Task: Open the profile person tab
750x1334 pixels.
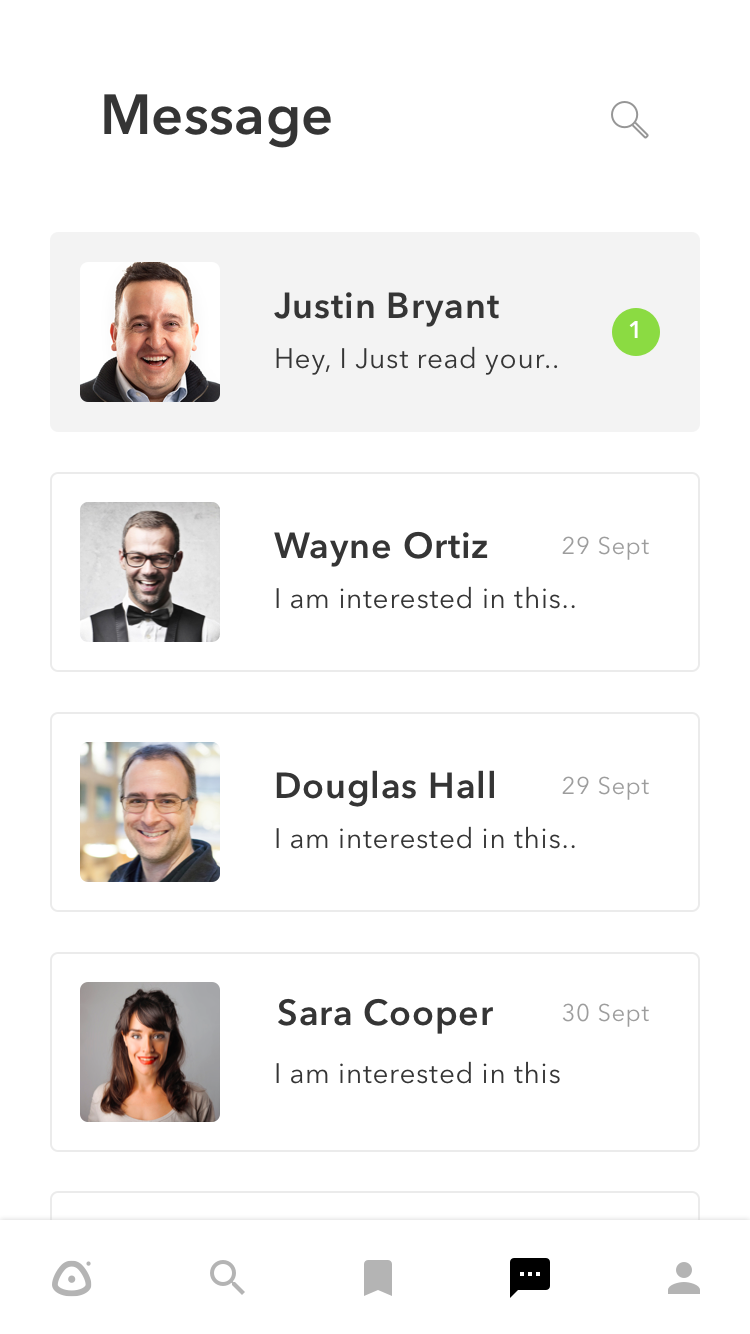Action: pos(684,1277)
